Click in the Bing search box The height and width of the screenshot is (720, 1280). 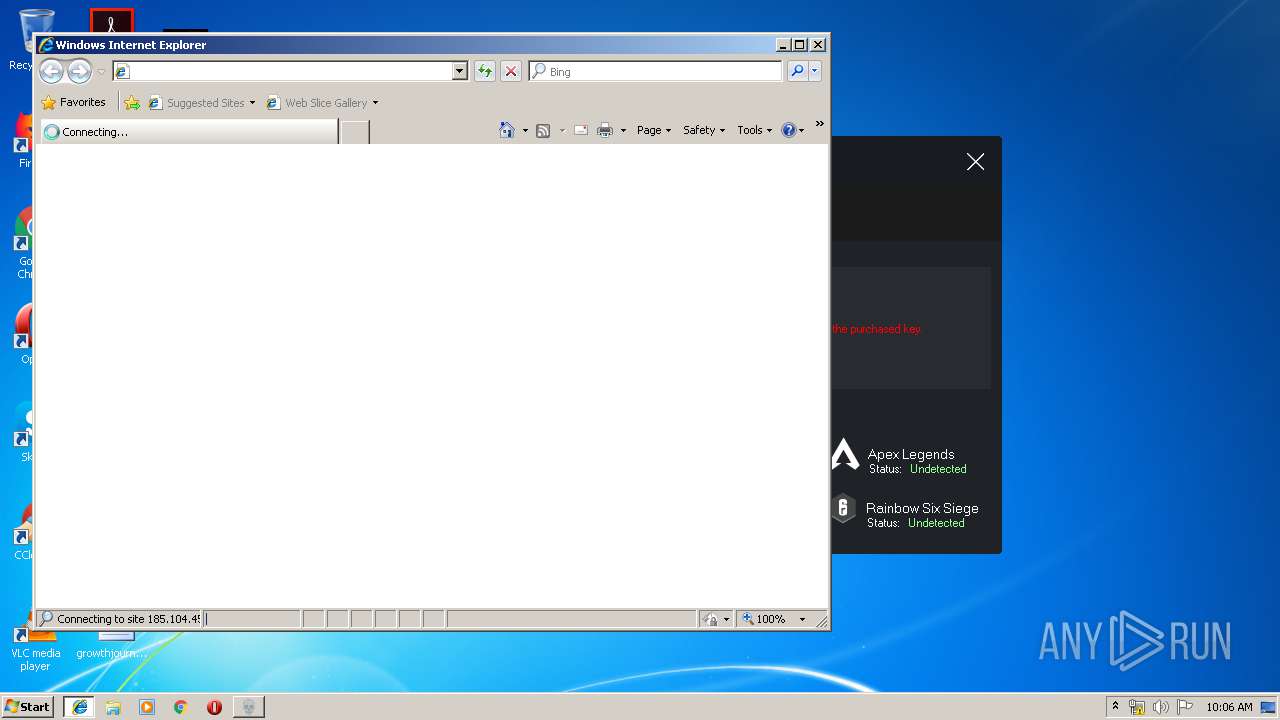656,71
